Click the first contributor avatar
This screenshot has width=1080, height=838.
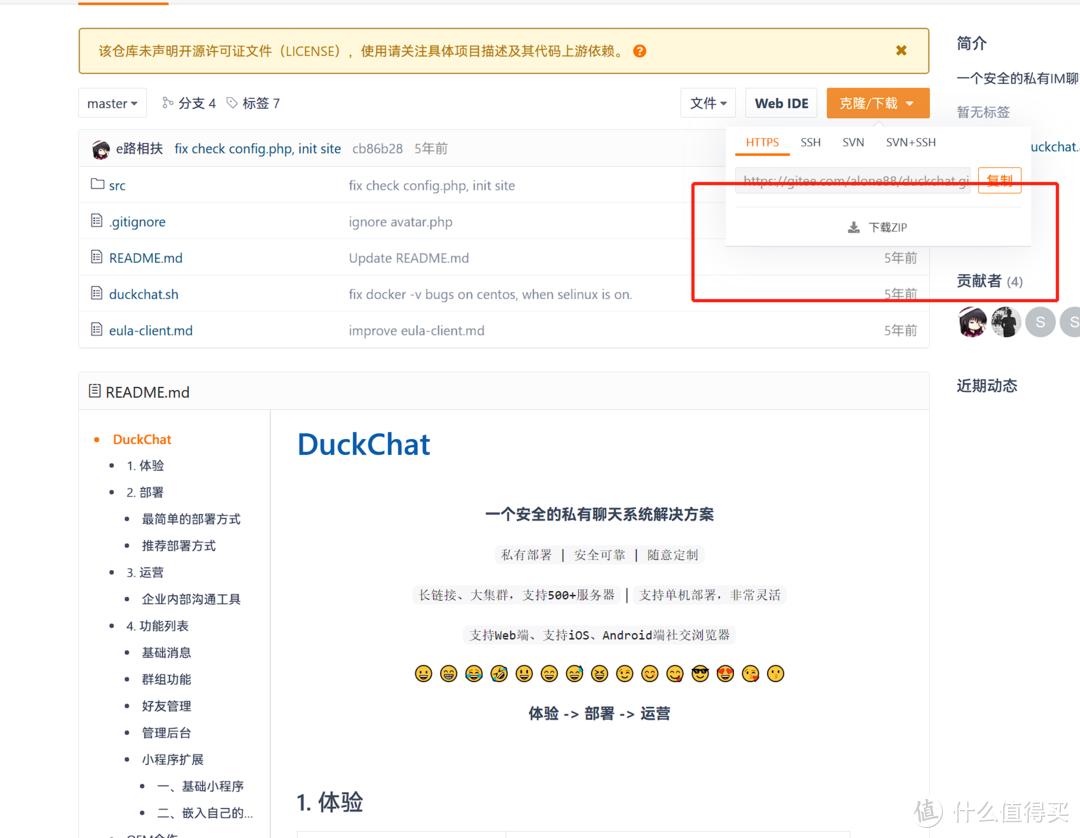pyautogui.click(x=972, y=322)
